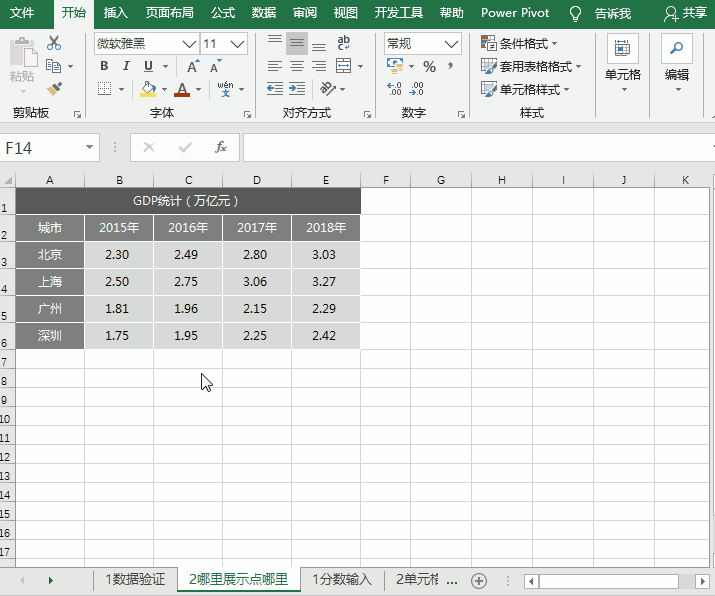Click the Select All corner triangle
The image size is (715, 596).
tap(8, 180)
